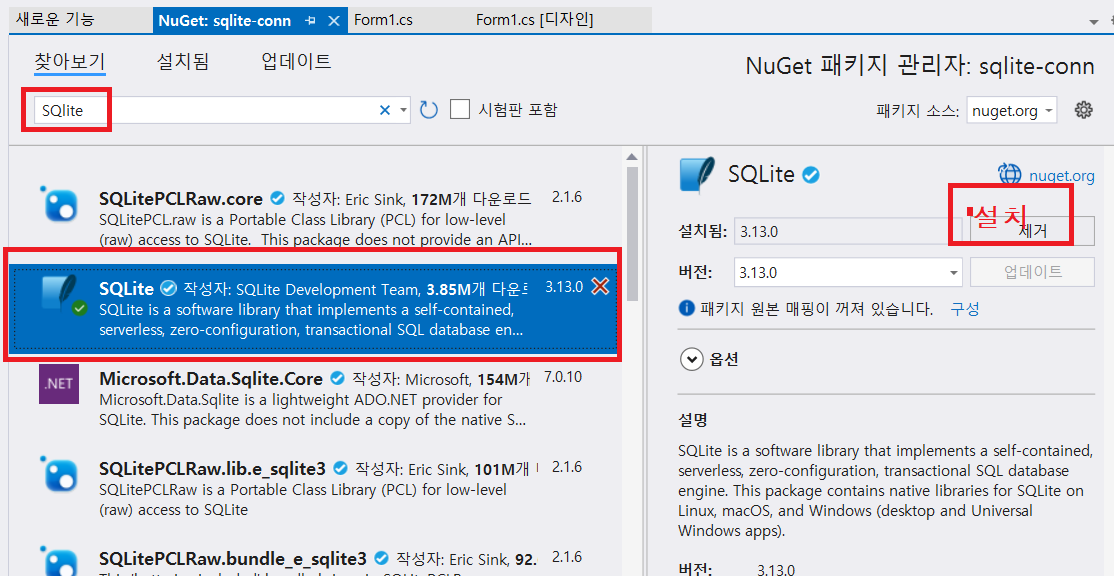
Task: Expand the 옵션 options section
Action: click(691, 359)
